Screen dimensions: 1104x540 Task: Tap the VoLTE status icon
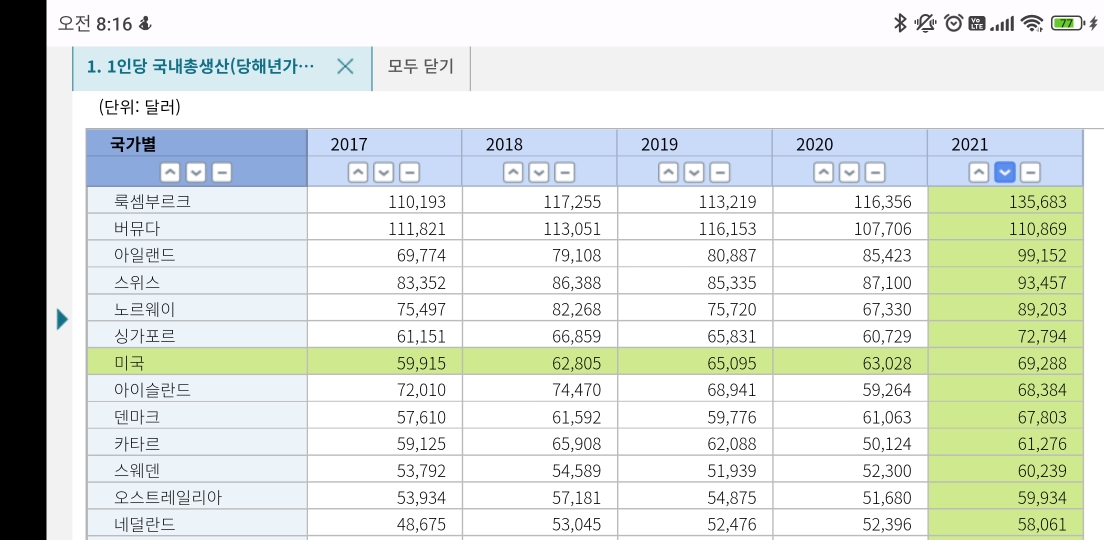coord(977,23)
